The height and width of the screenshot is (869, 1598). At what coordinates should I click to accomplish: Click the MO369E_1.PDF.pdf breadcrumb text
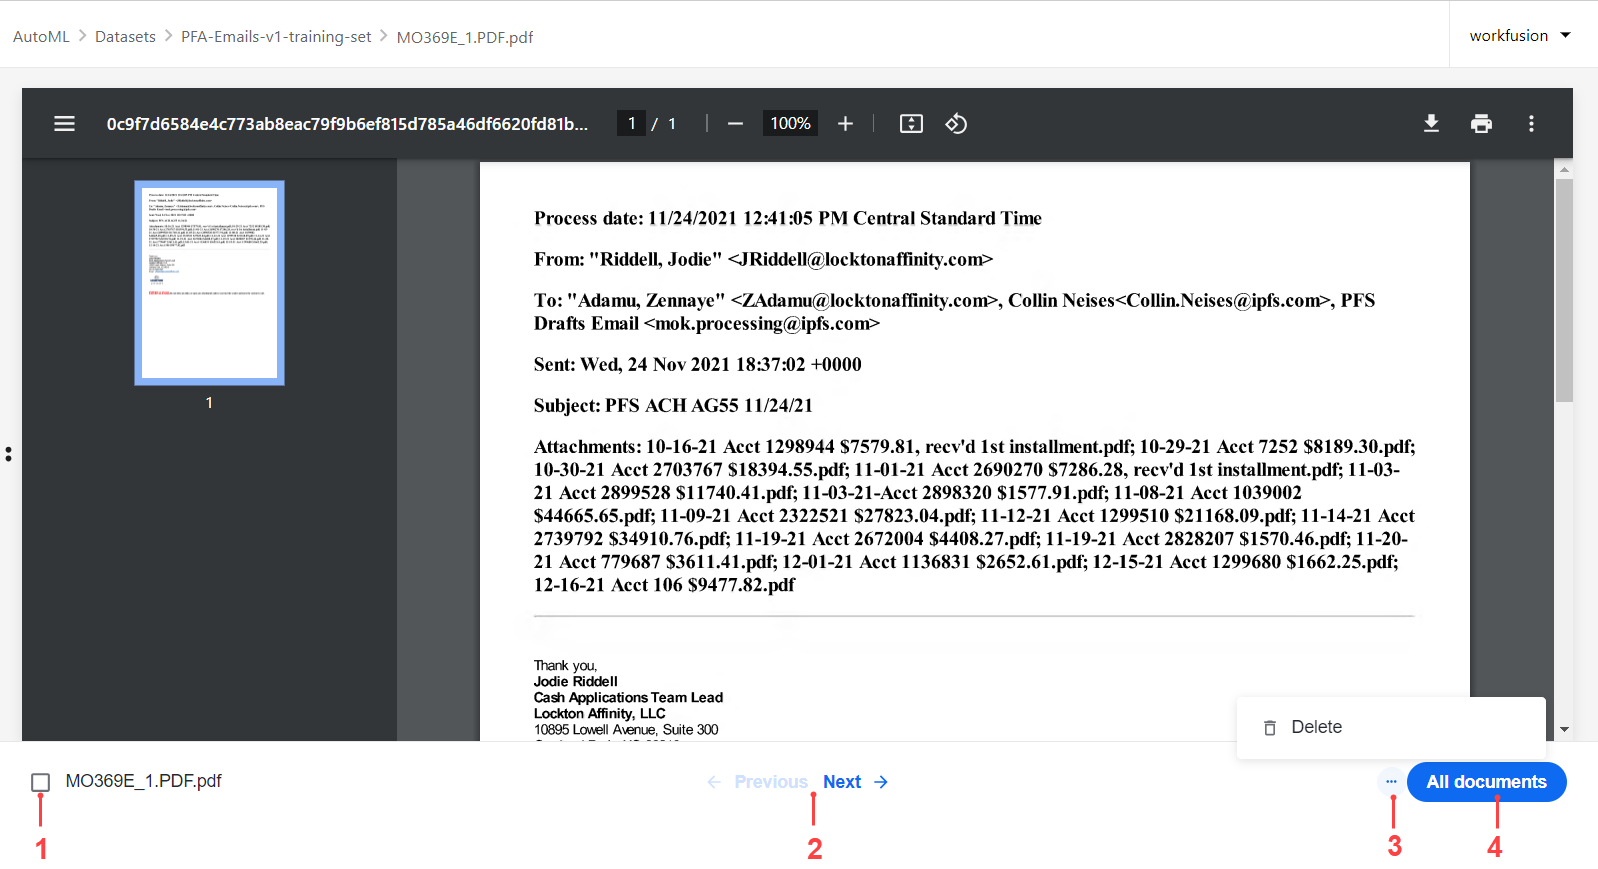click(465, 38)
